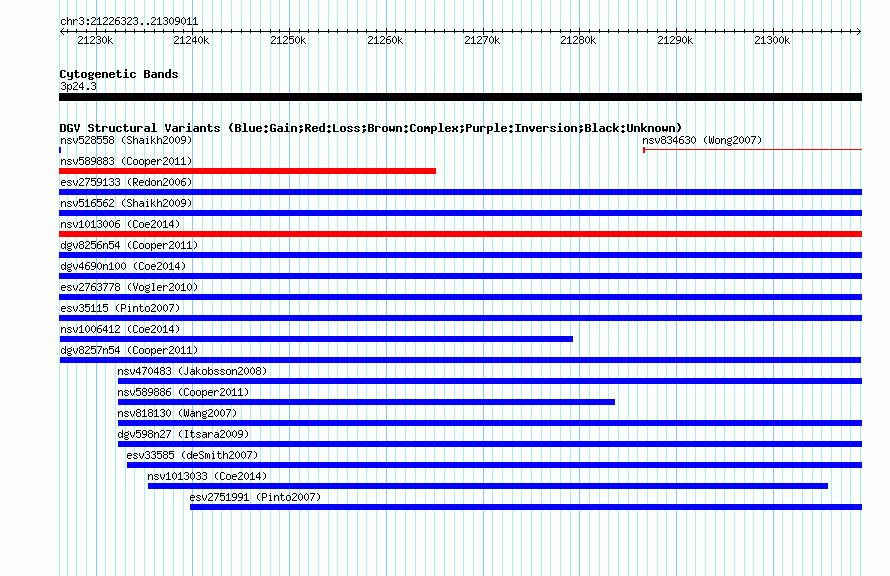Click the DGV Structural Variants track title
Screen dimensions: 890x576
(370, 128)
